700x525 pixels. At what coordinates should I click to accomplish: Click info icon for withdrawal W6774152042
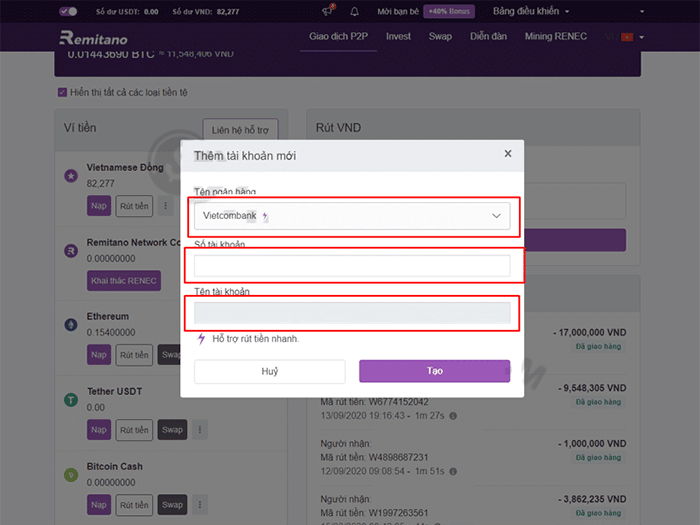tap(453, 416)
